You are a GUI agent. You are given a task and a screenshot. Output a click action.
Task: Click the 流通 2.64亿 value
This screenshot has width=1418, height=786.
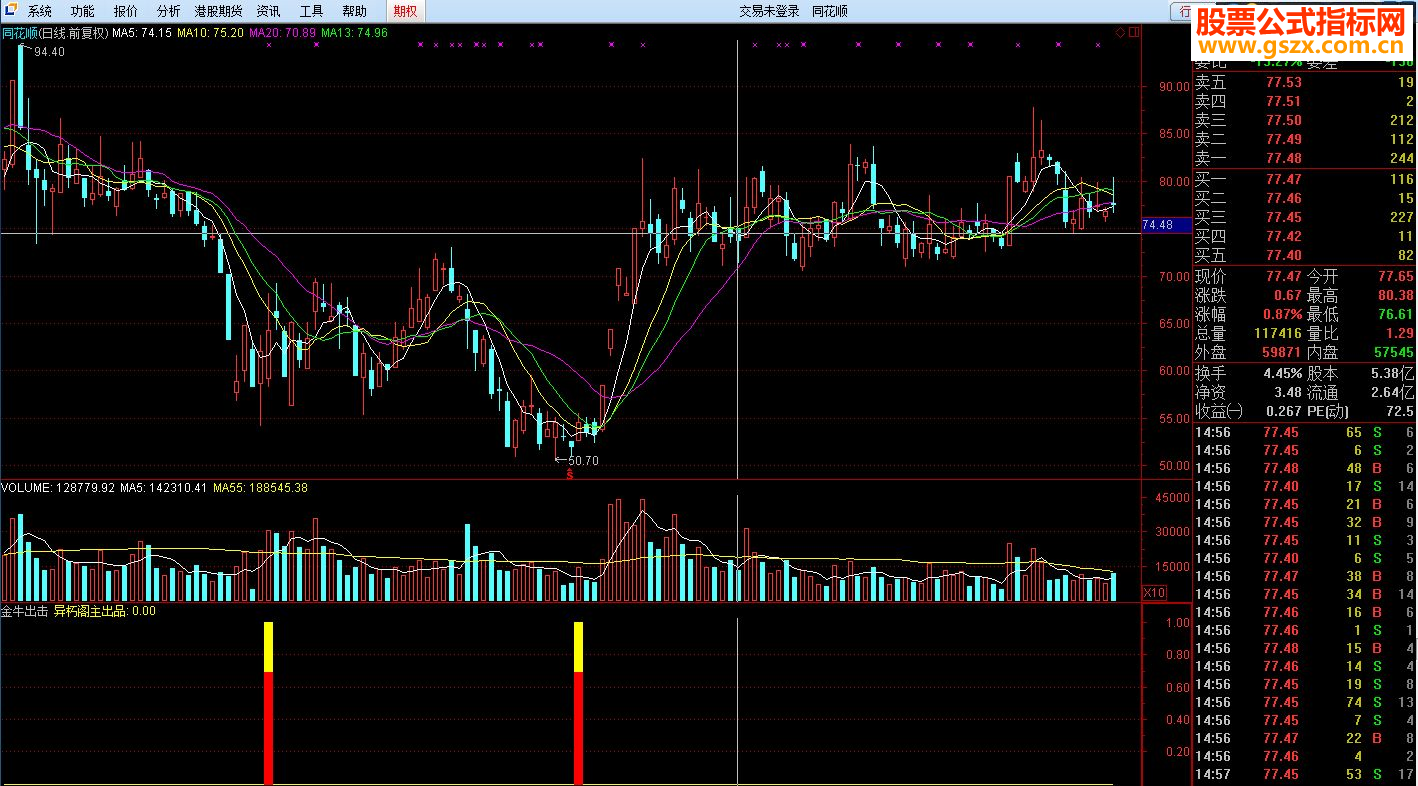tap(1392, 392)
